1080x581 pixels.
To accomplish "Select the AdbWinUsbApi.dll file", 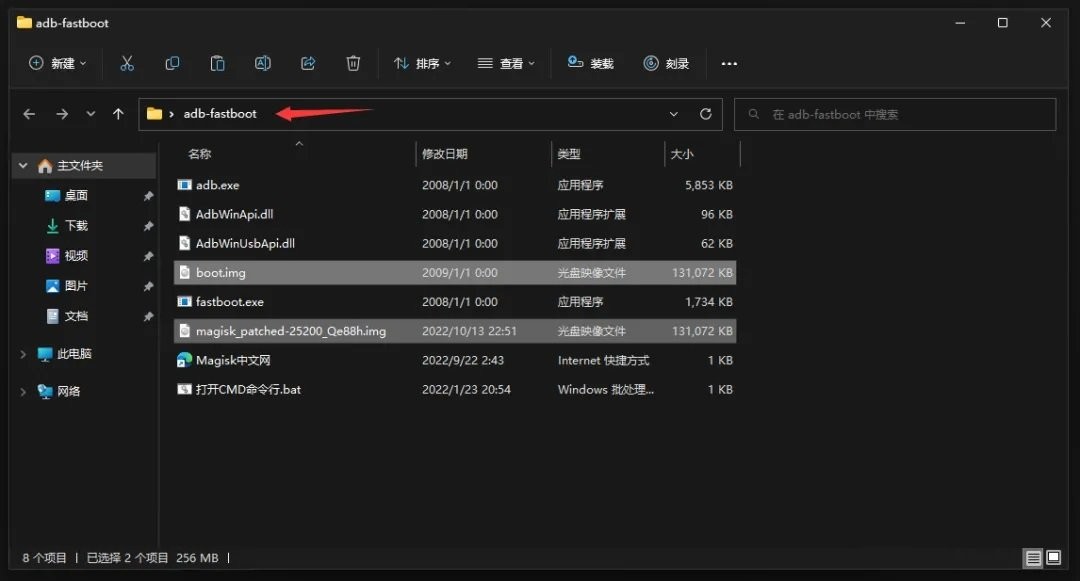I will (x=455, y=244).
